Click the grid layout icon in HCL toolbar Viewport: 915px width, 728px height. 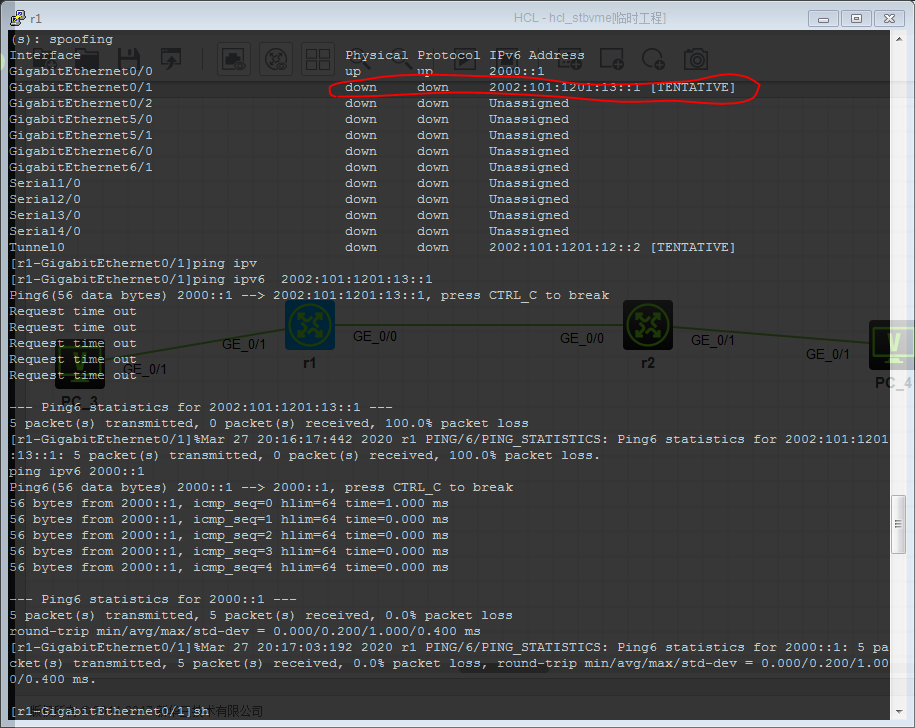click(x=318, y=59)
